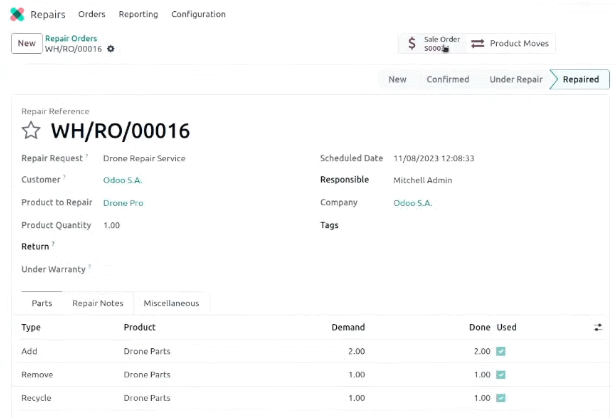Click the Scheduled Date value 11/08/2023 12:08:33
Image resolution: width=616 pixels, height=418 pixels.
tap(434, 158)
